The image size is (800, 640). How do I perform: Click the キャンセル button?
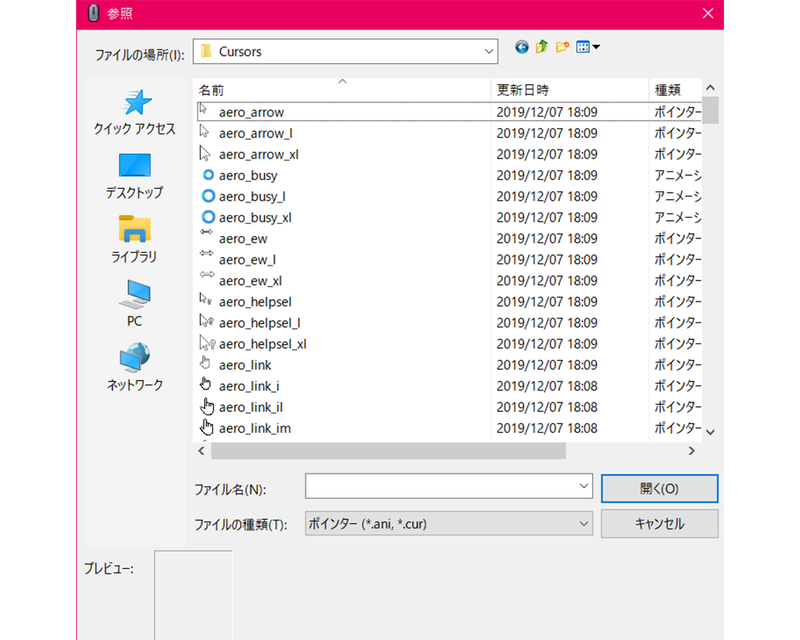(x=659, y=523)
